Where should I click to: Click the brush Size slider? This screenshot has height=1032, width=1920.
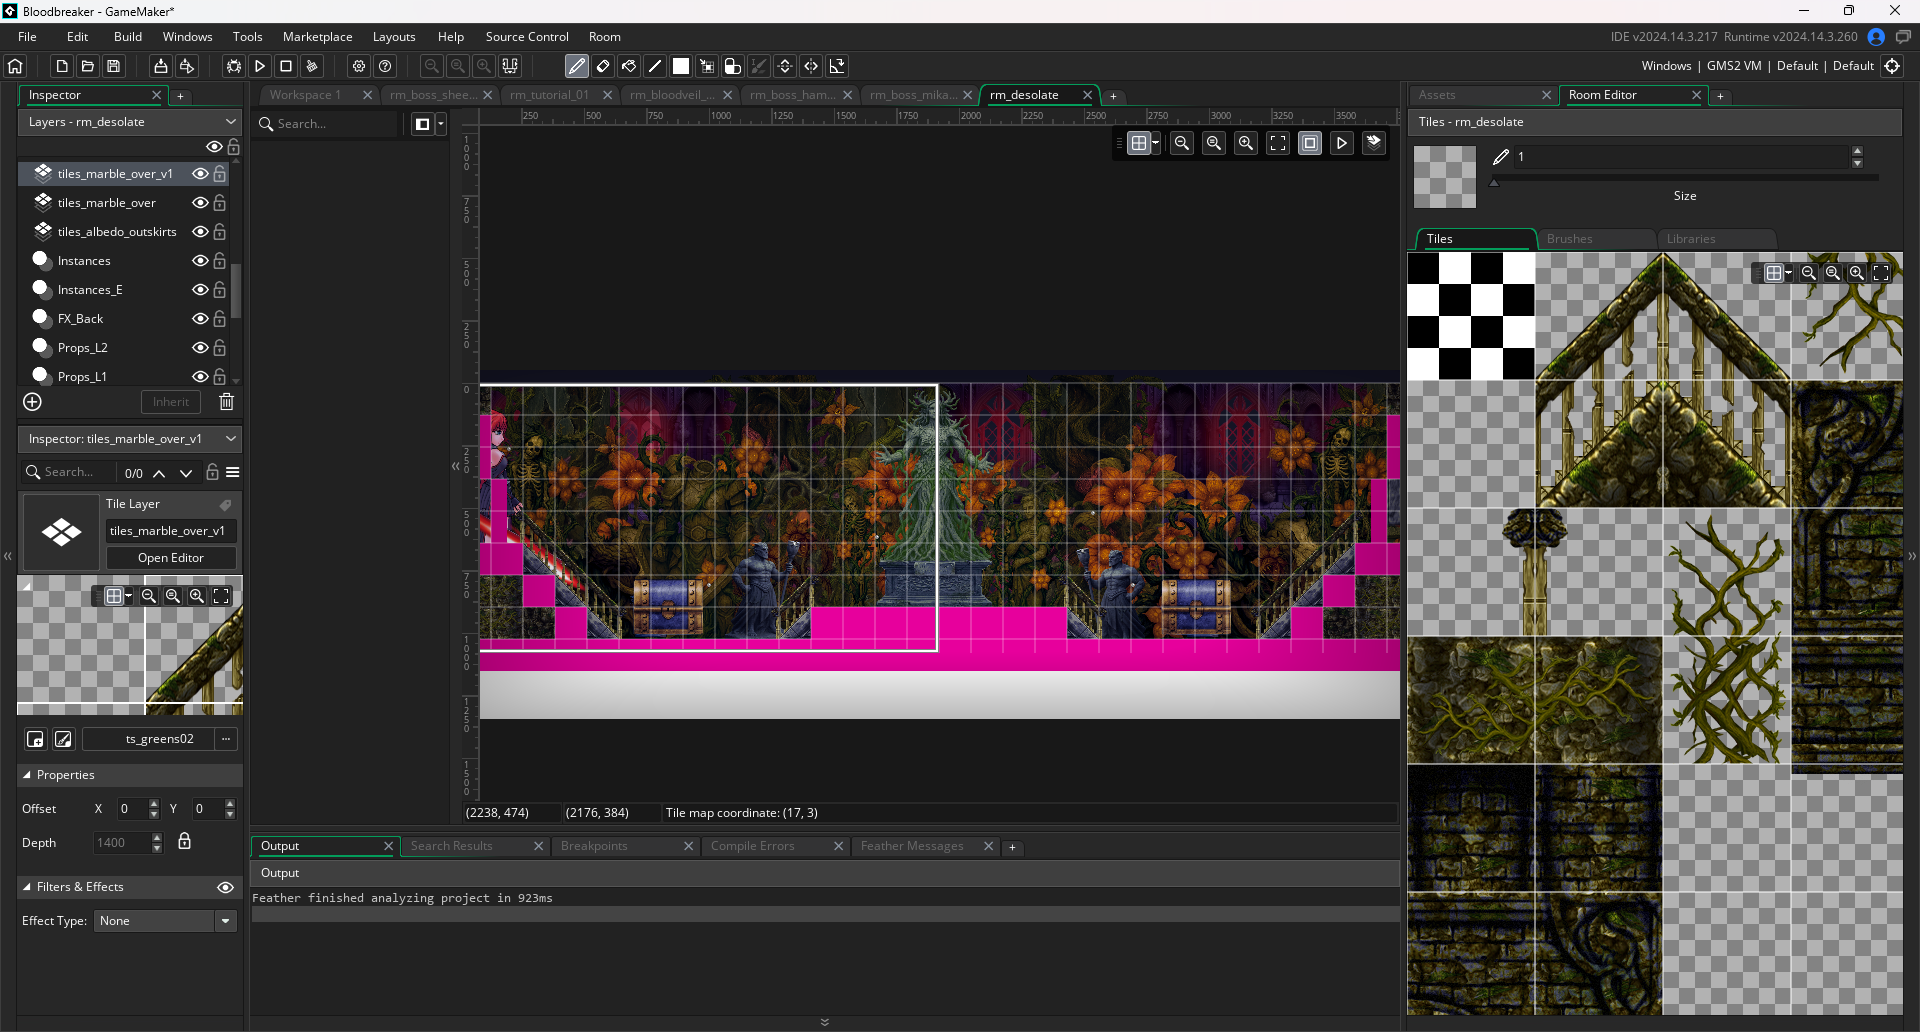(x=1684, y=178)
